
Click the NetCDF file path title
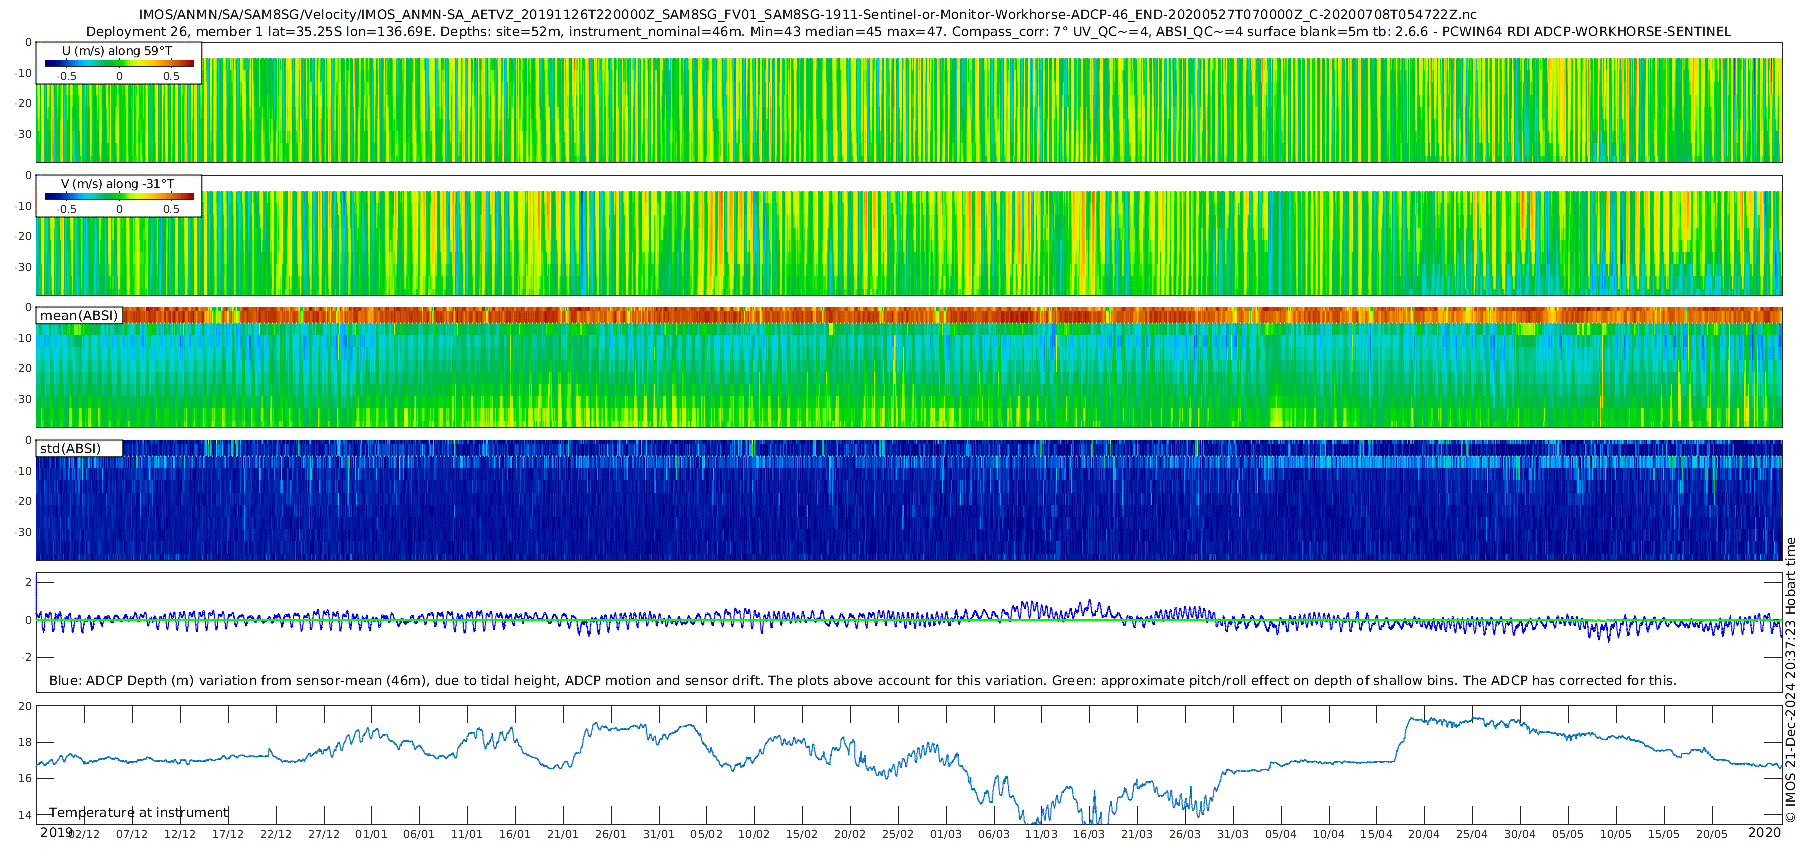[x=807, y=15]
